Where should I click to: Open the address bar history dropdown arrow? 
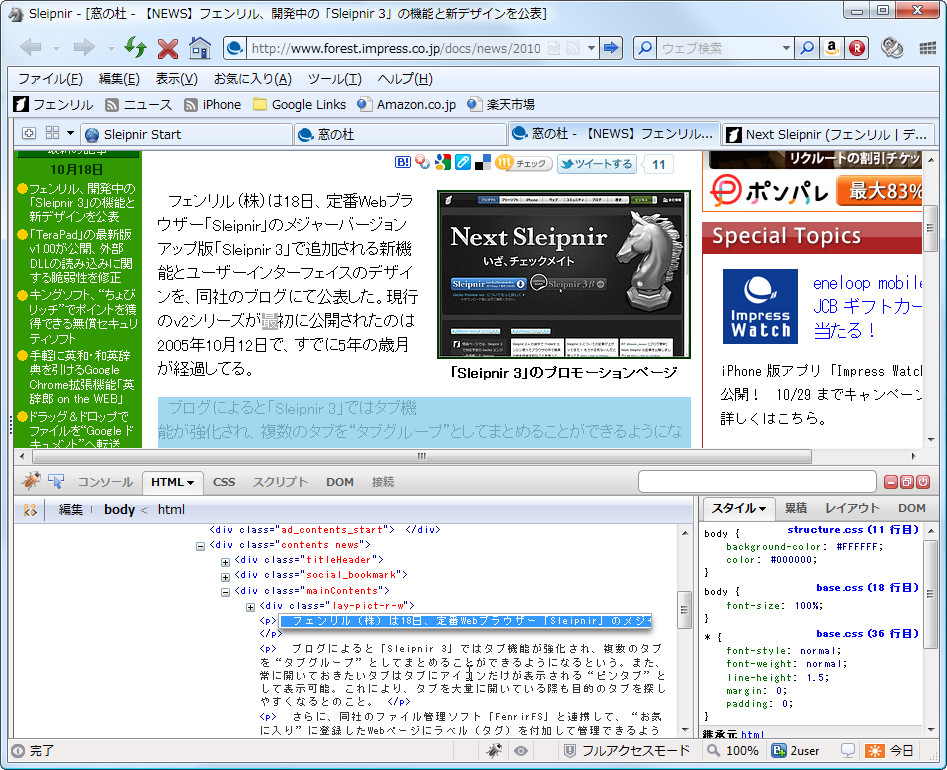591,48
